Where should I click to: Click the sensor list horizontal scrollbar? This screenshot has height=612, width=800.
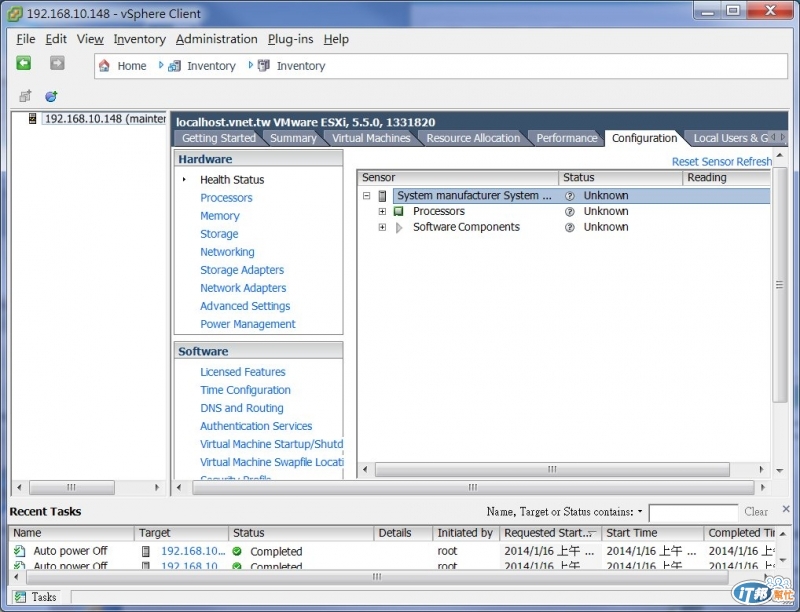552,469
